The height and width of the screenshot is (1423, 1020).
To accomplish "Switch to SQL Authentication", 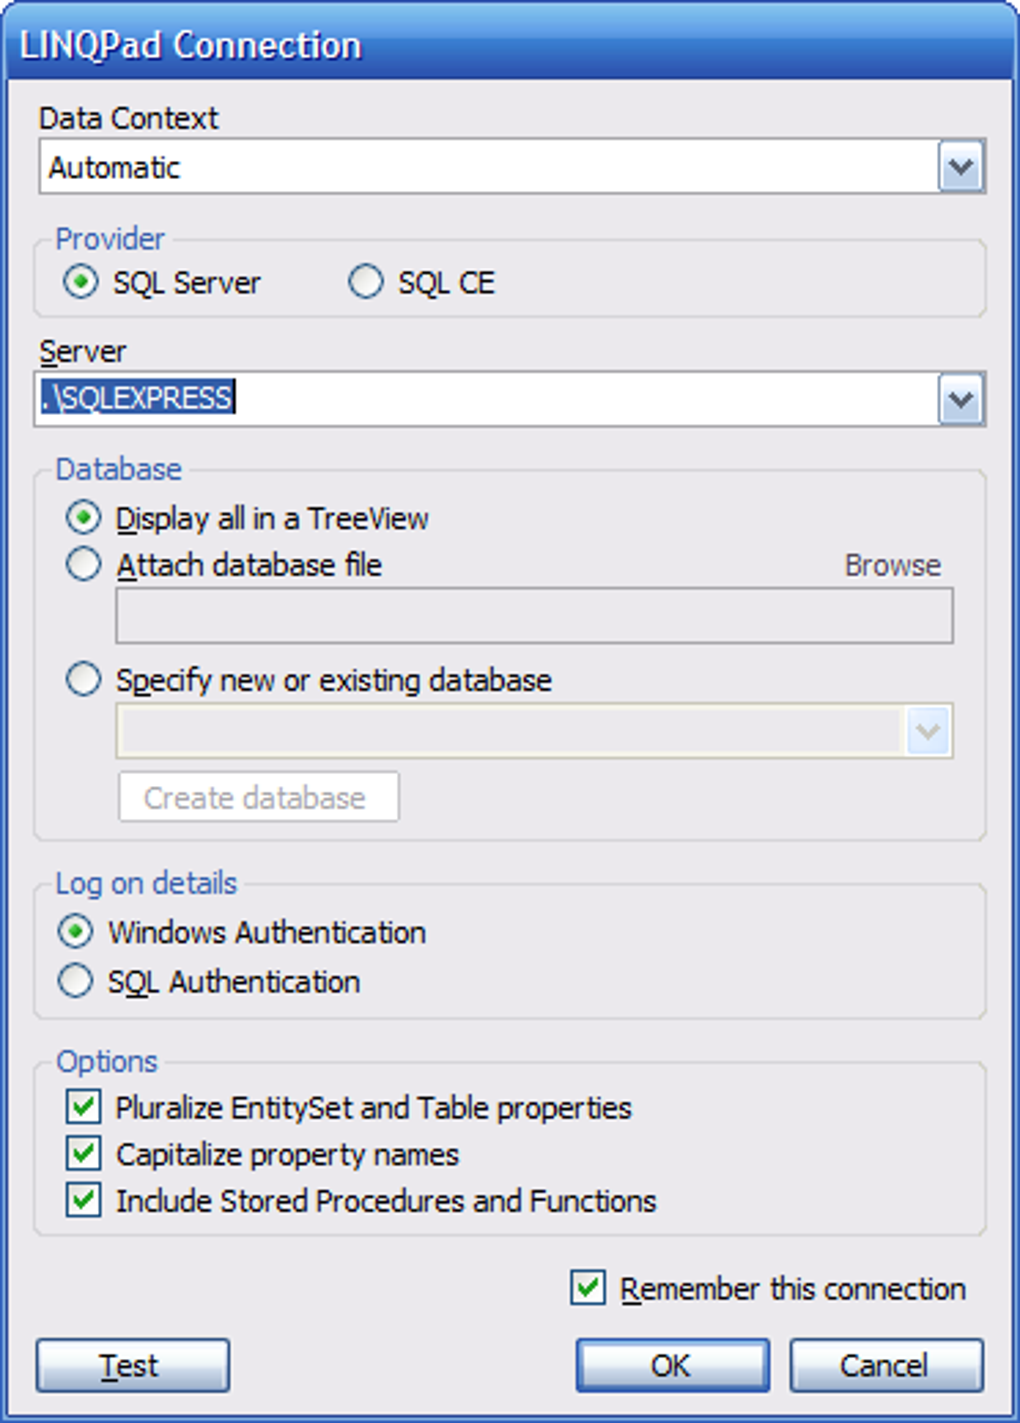I will [76, 981].
